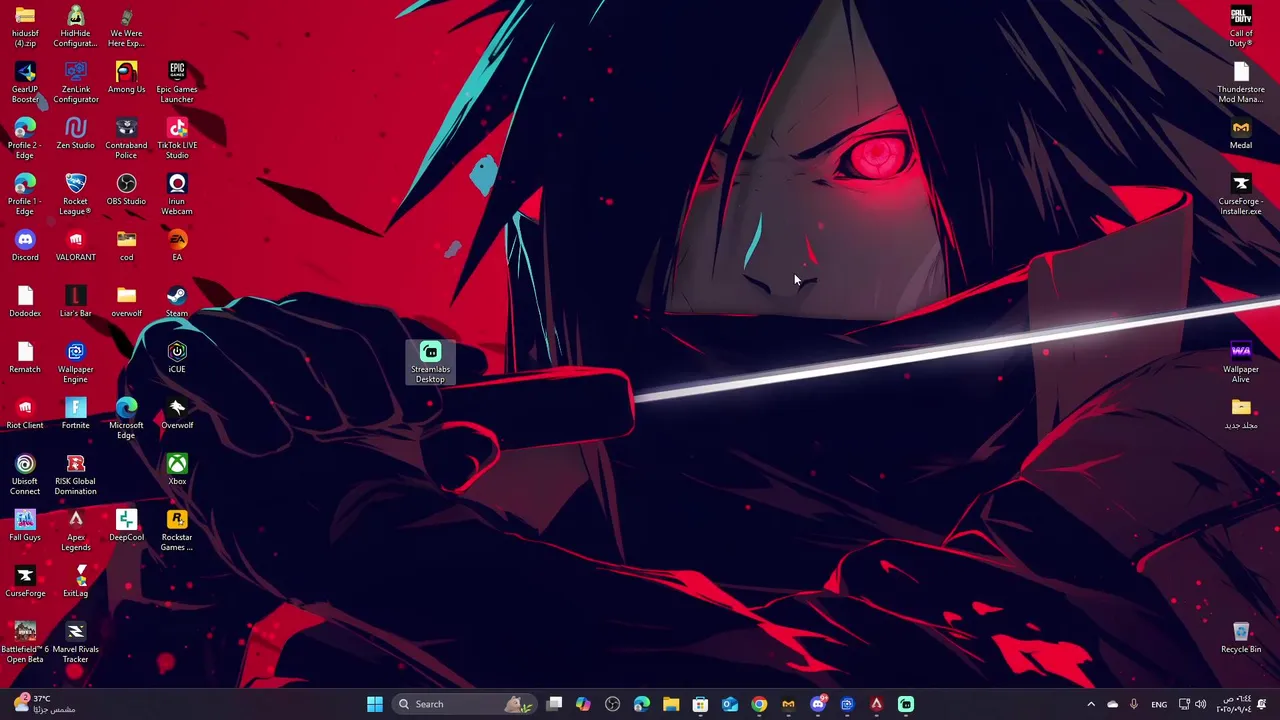Open Copilot from the taskbar

pyautogui.click(x=583, y=704)
